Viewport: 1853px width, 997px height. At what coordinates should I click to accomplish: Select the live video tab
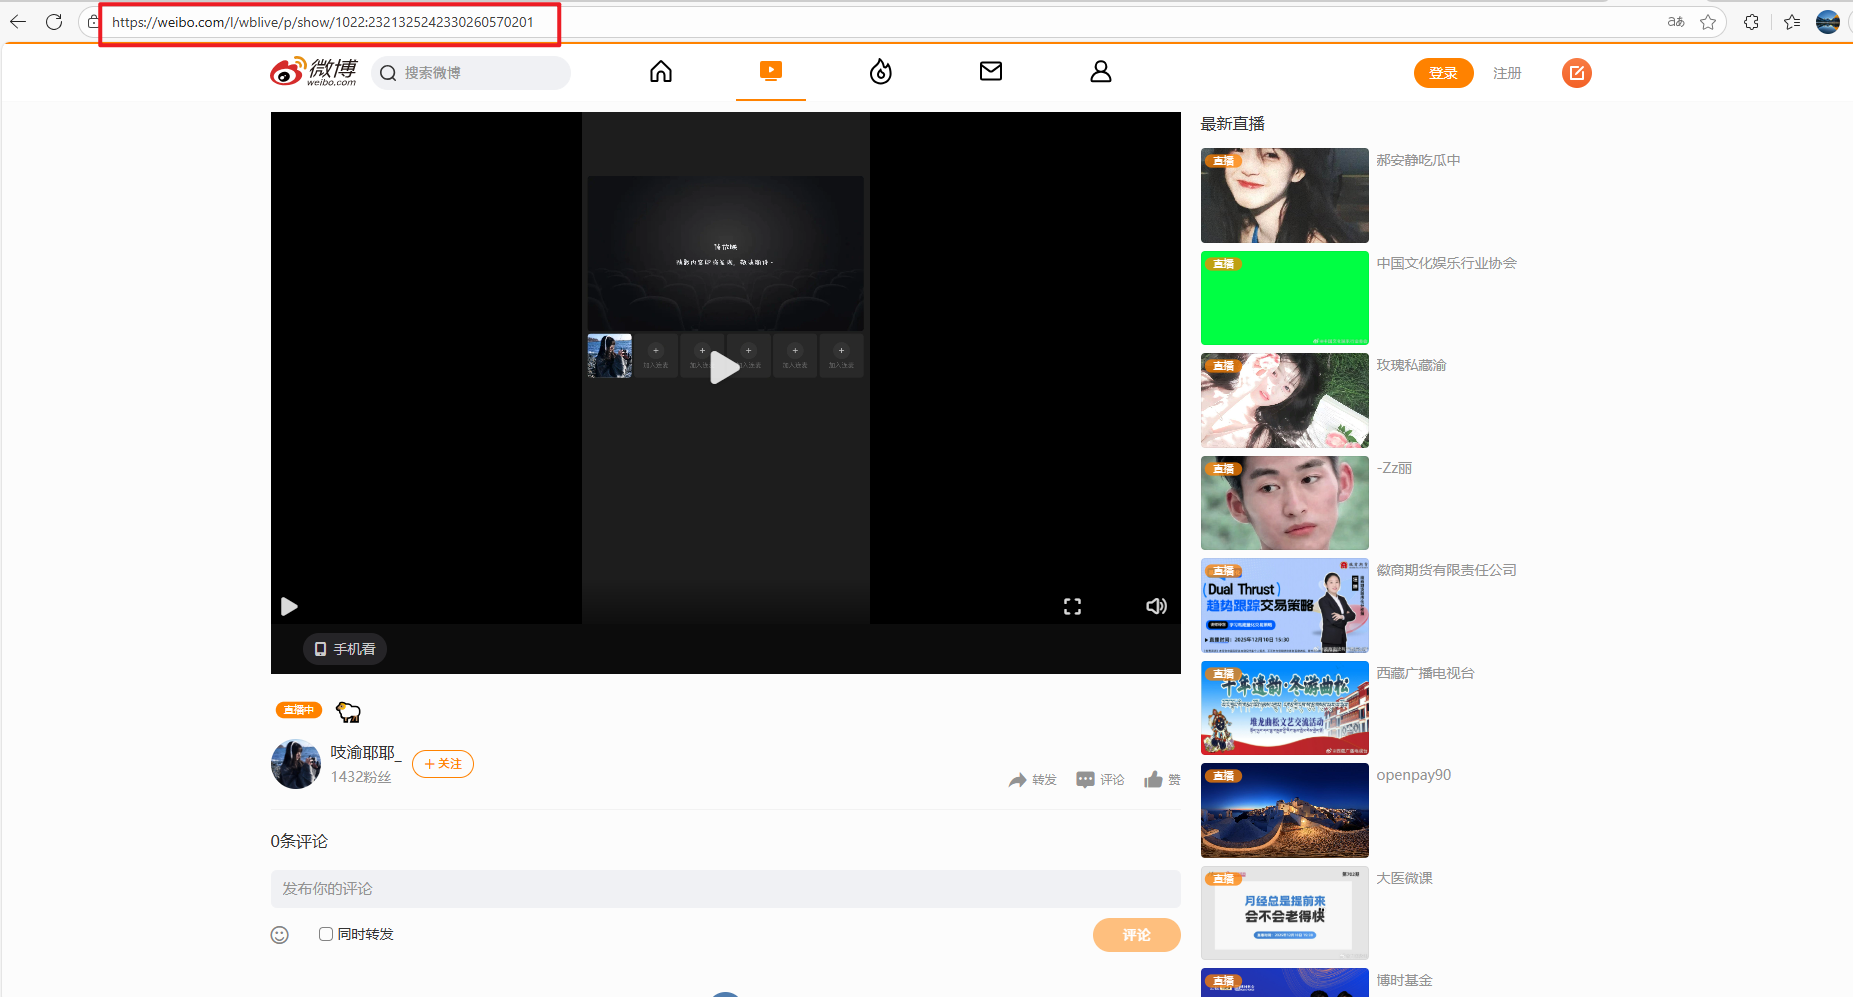click(770, 71)
